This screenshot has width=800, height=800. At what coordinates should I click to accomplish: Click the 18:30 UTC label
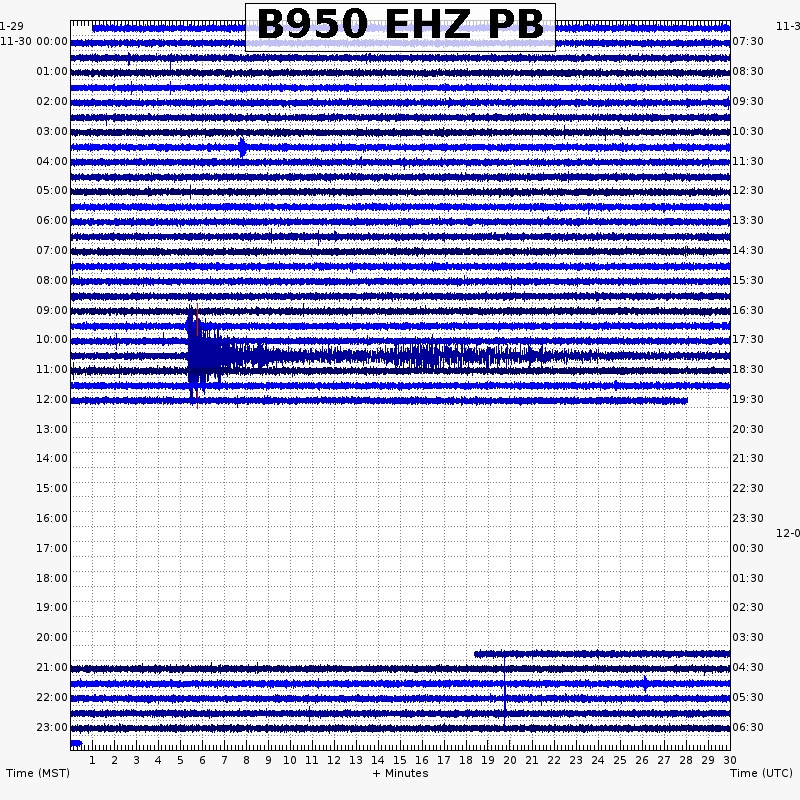click(748, 369)
